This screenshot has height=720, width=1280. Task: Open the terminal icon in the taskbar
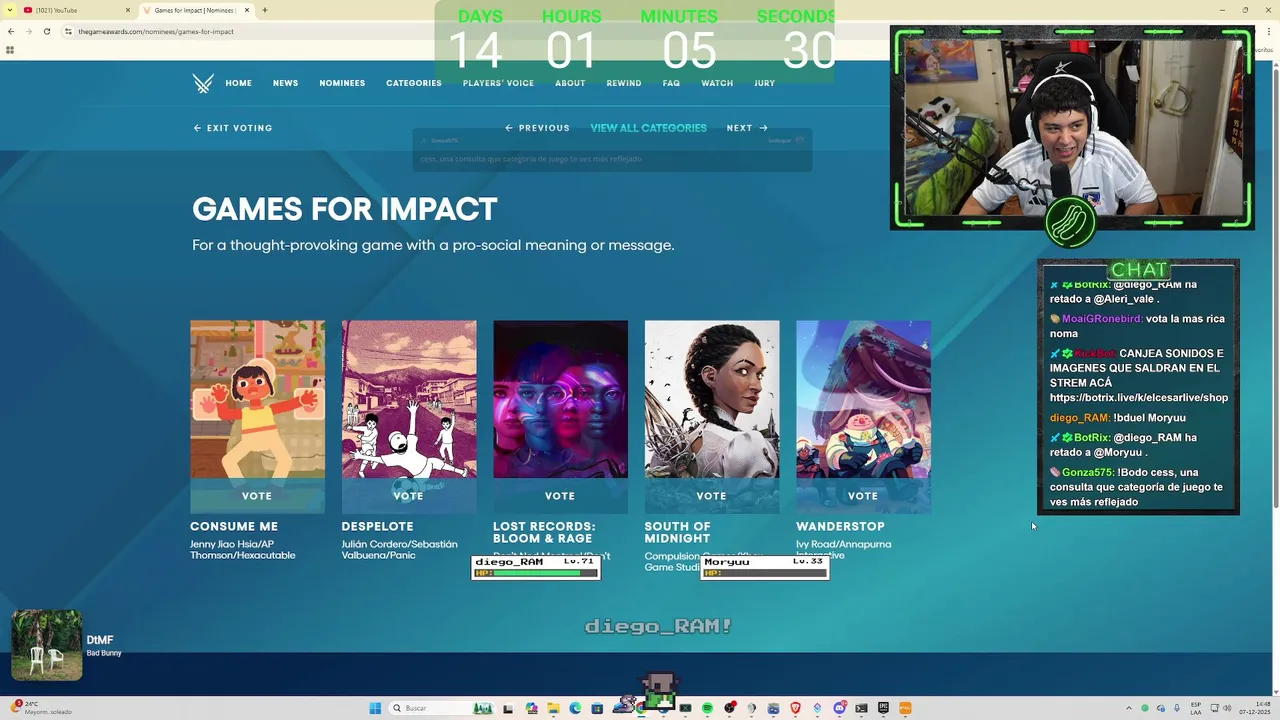pyautogui.click(x=861, y=708)
